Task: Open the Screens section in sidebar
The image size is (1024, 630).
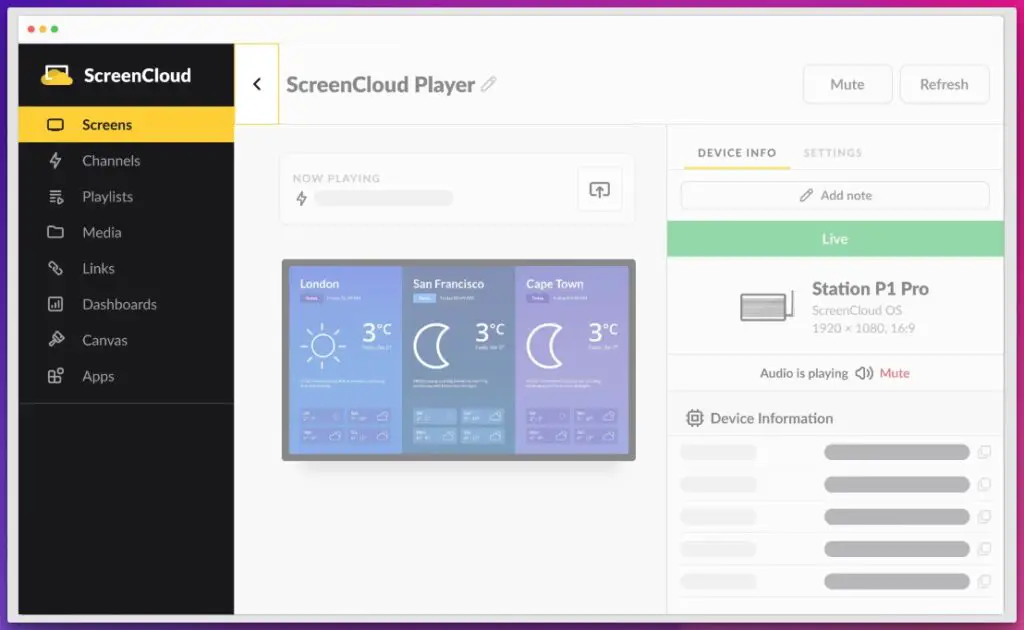Action: [x=126, y=125]
